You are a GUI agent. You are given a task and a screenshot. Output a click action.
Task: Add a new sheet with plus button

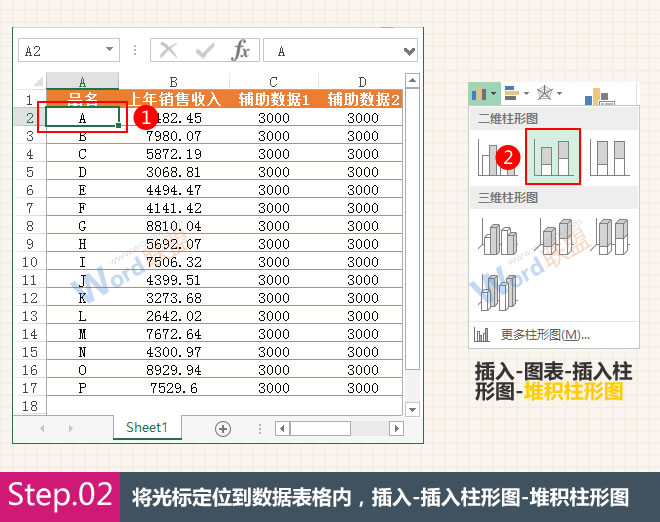tap(223, 428)
